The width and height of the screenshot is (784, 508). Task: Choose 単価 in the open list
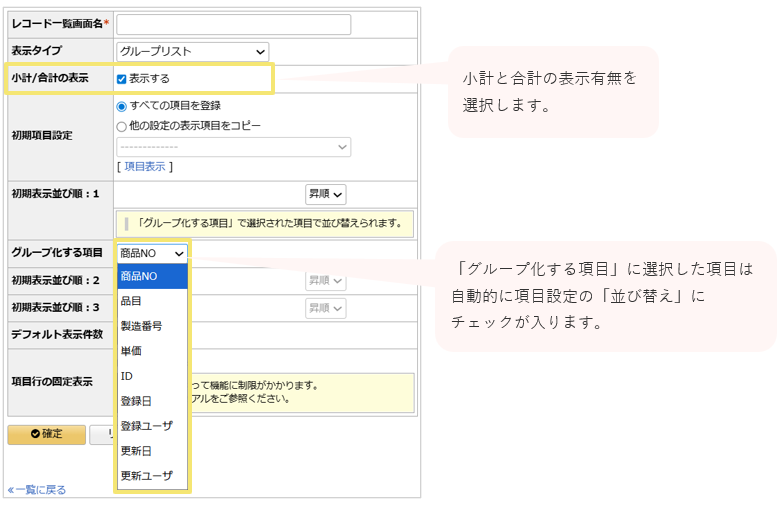[152, 351]
